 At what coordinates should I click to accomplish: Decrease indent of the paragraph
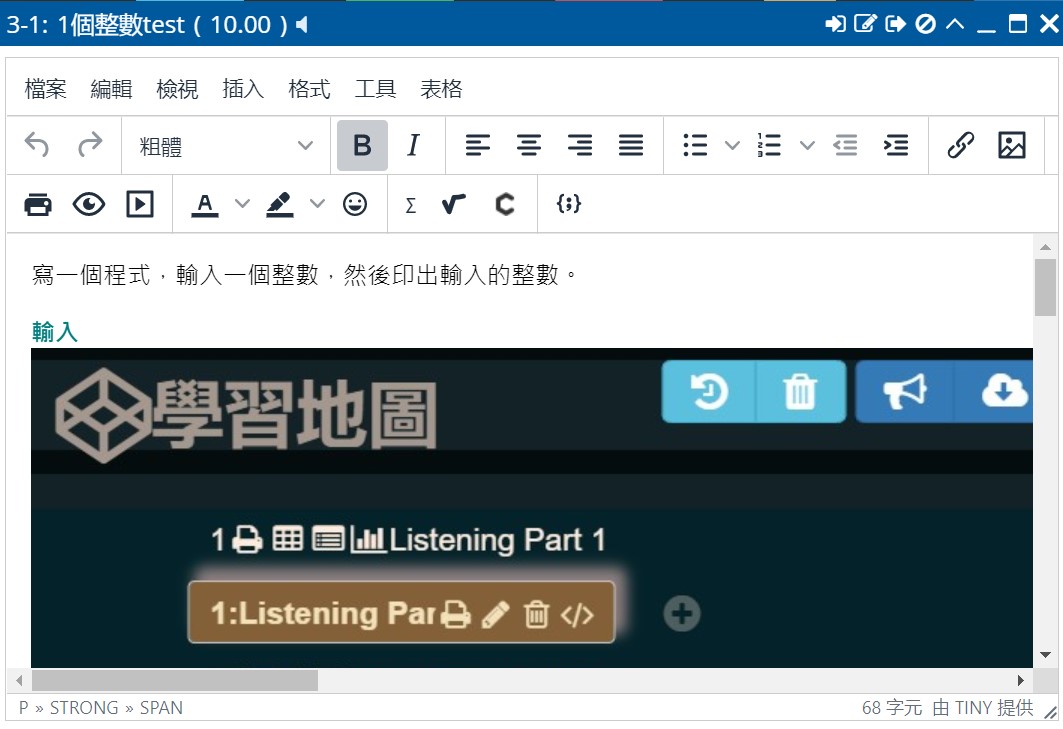pyautogui.click(x=845, y=145)
